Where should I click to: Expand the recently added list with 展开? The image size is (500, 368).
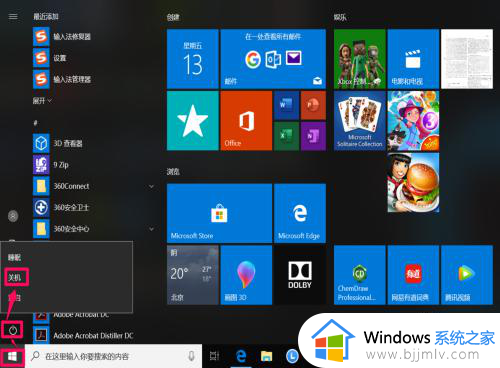pos(42,100)
